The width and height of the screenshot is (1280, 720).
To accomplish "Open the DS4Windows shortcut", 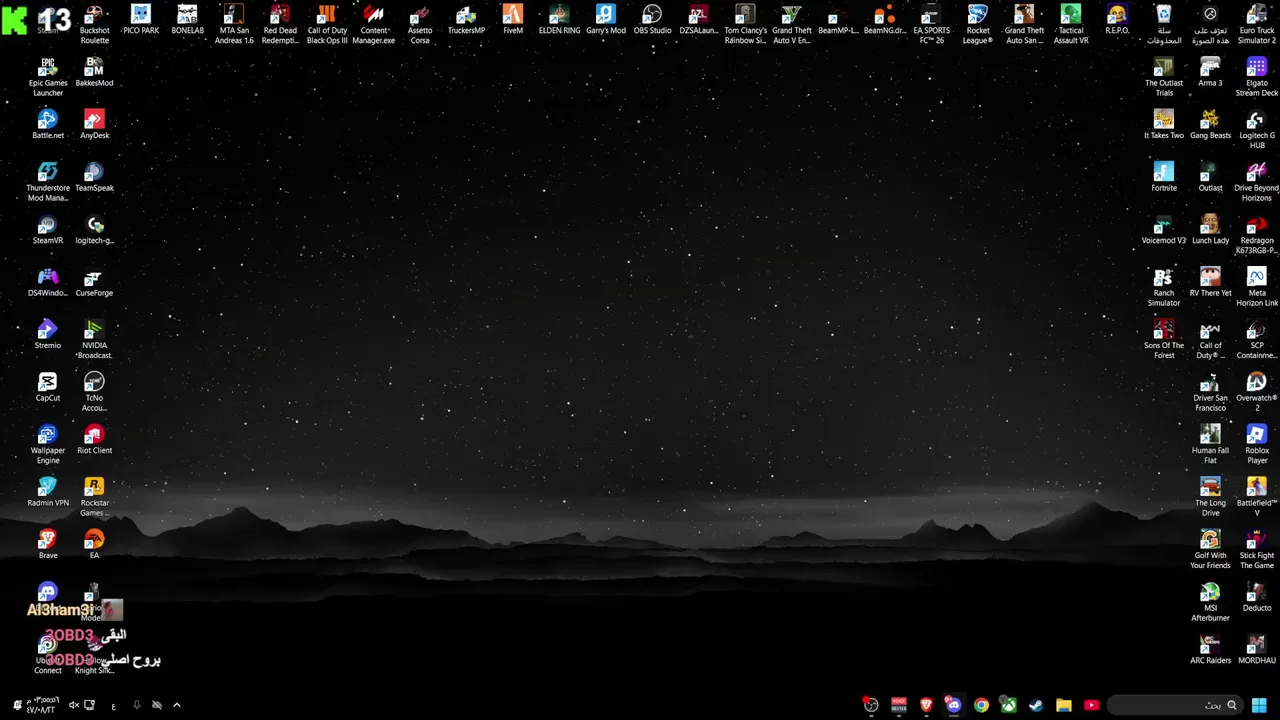I will click(48, 282).
